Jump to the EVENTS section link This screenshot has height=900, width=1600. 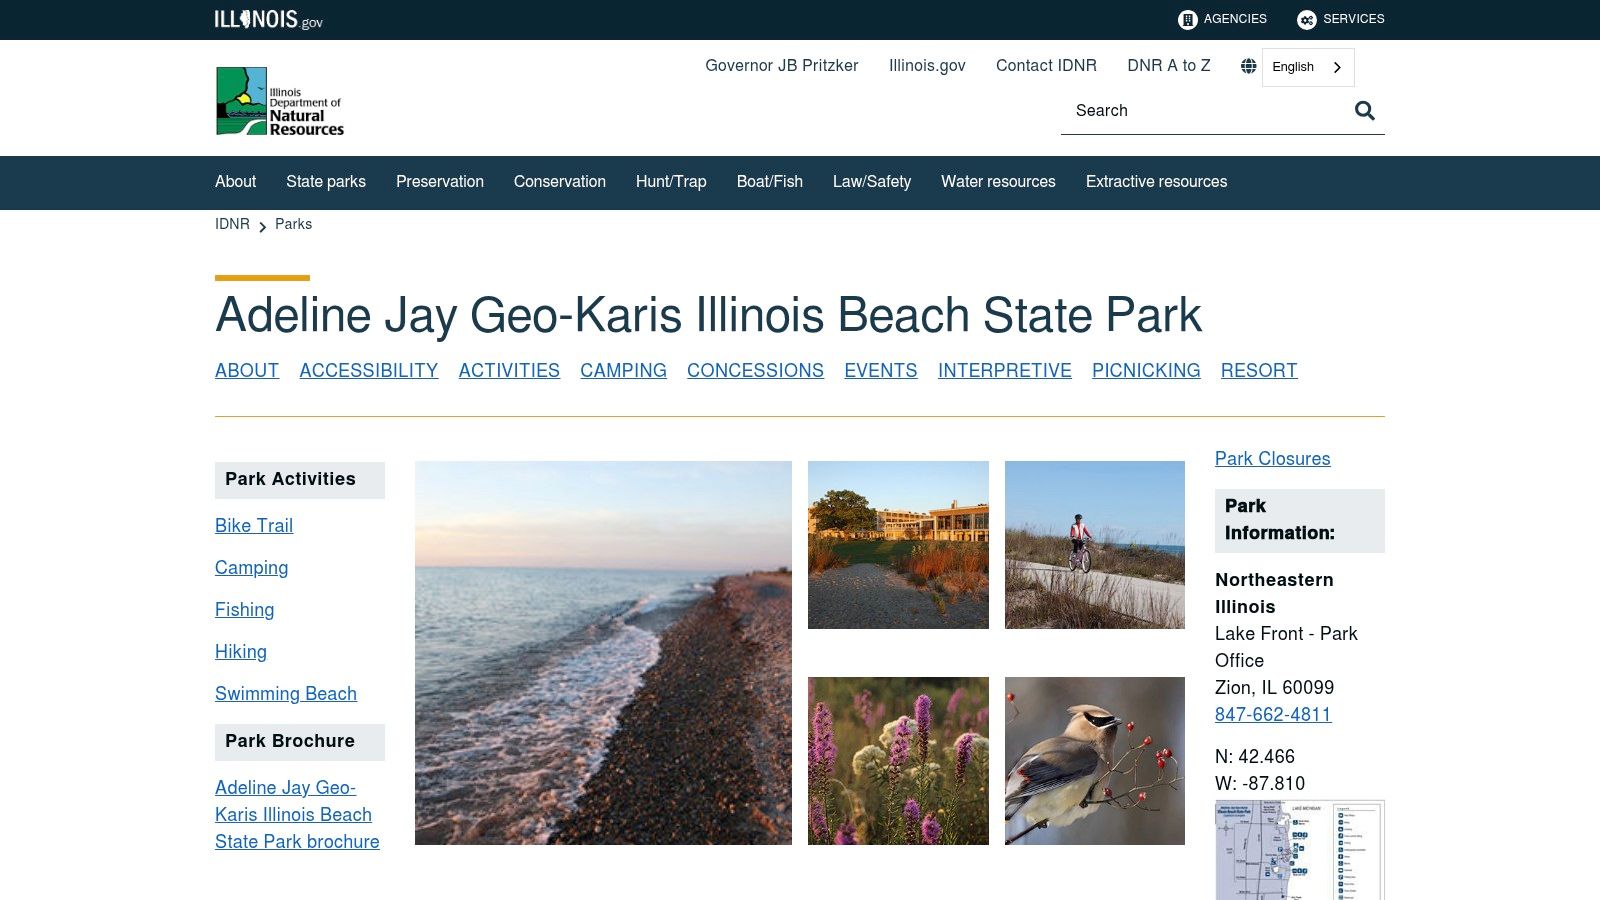[x=881, y=371]
